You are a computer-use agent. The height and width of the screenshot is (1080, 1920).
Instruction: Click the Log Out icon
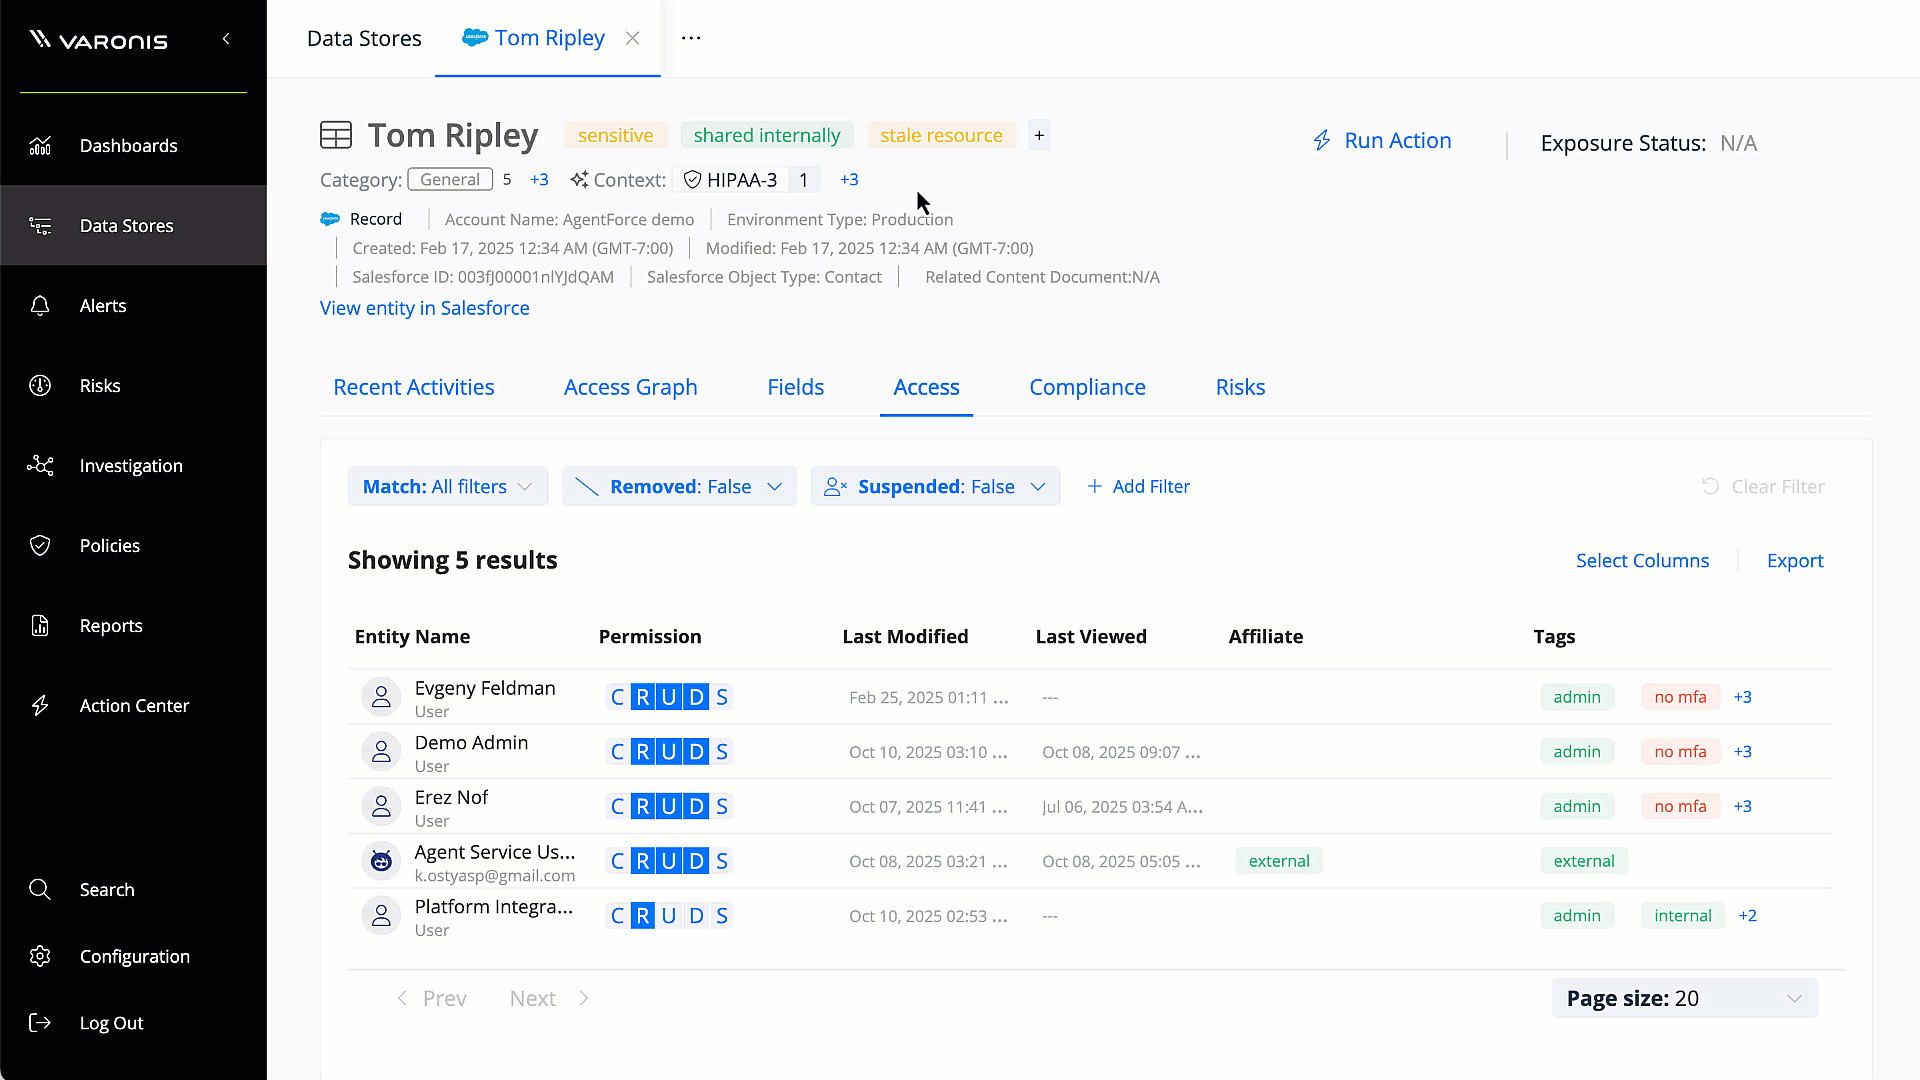(40, 1023)
